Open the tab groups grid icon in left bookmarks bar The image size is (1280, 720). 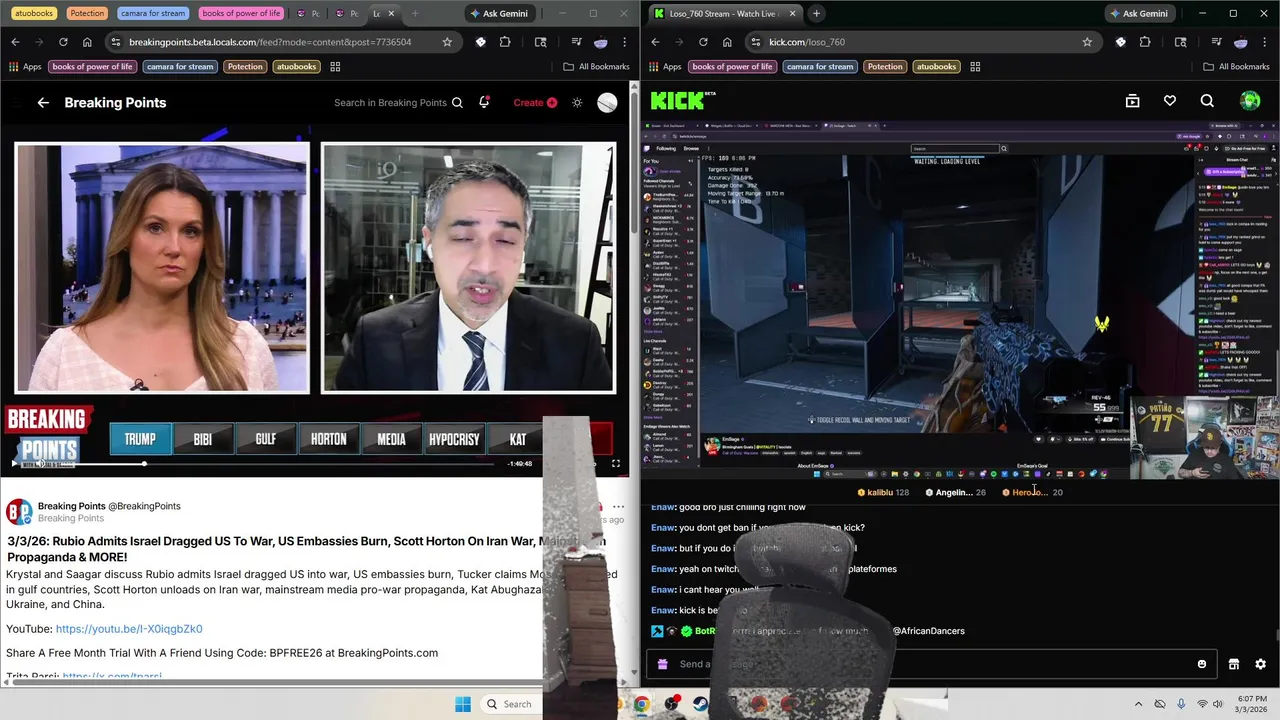(335, 67)
